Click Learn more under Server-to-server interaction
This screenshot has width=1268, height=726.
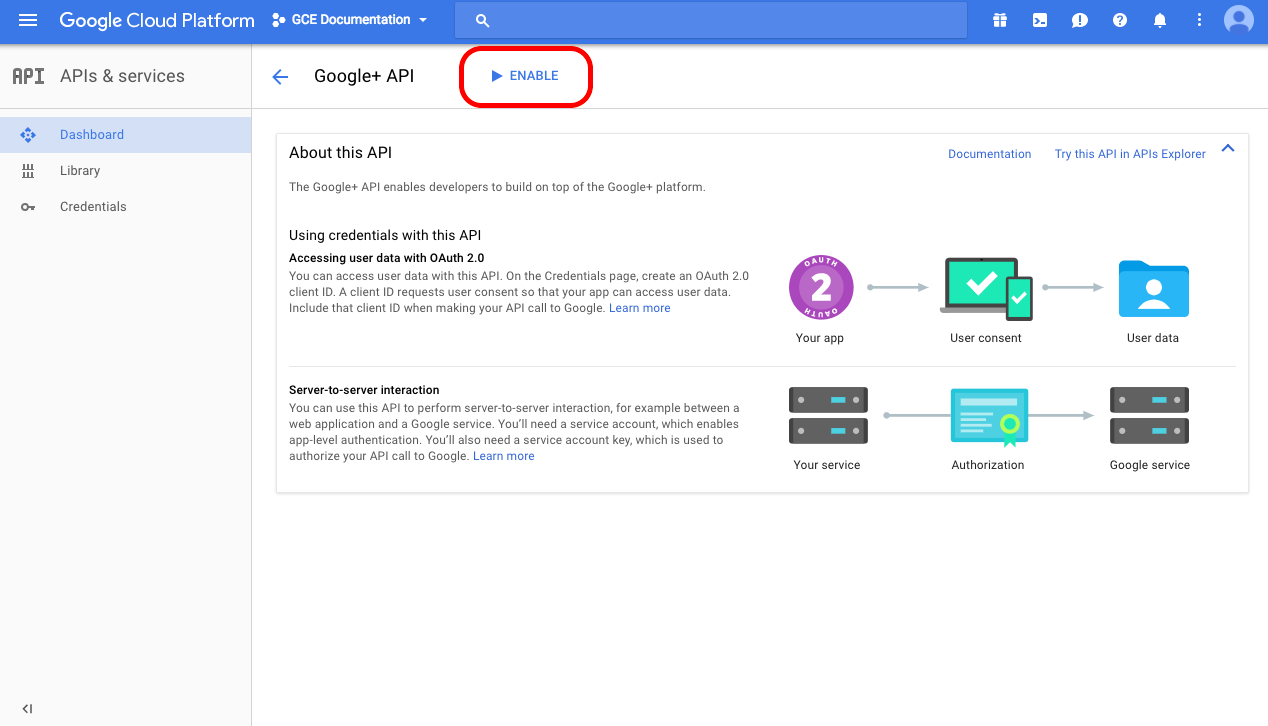pyautogui.click(x=504, y=456)
